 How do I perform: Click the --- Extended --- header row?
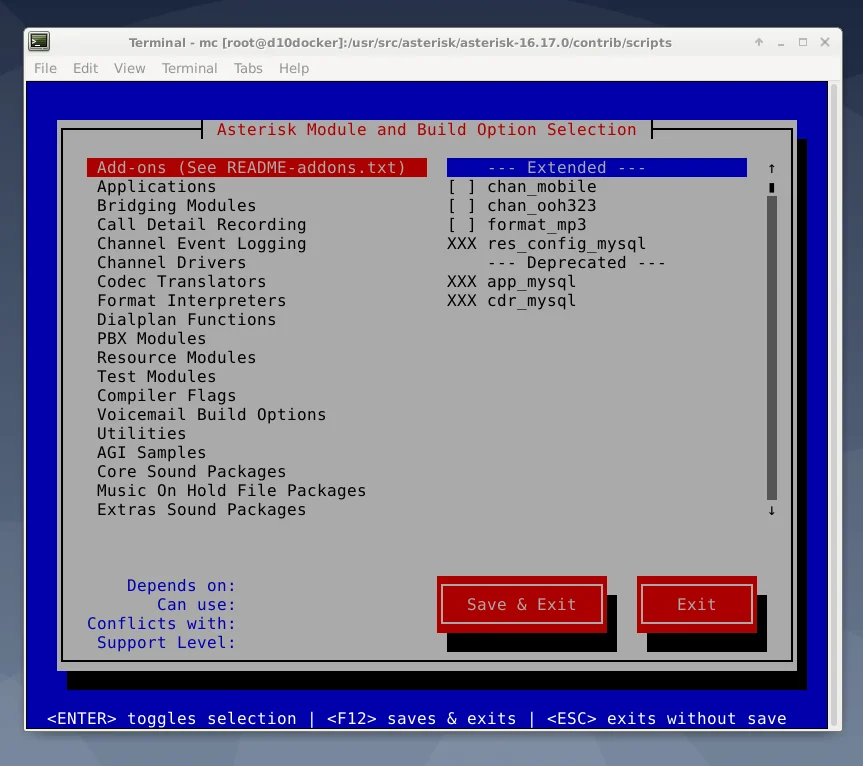click(x=597, y=167)
